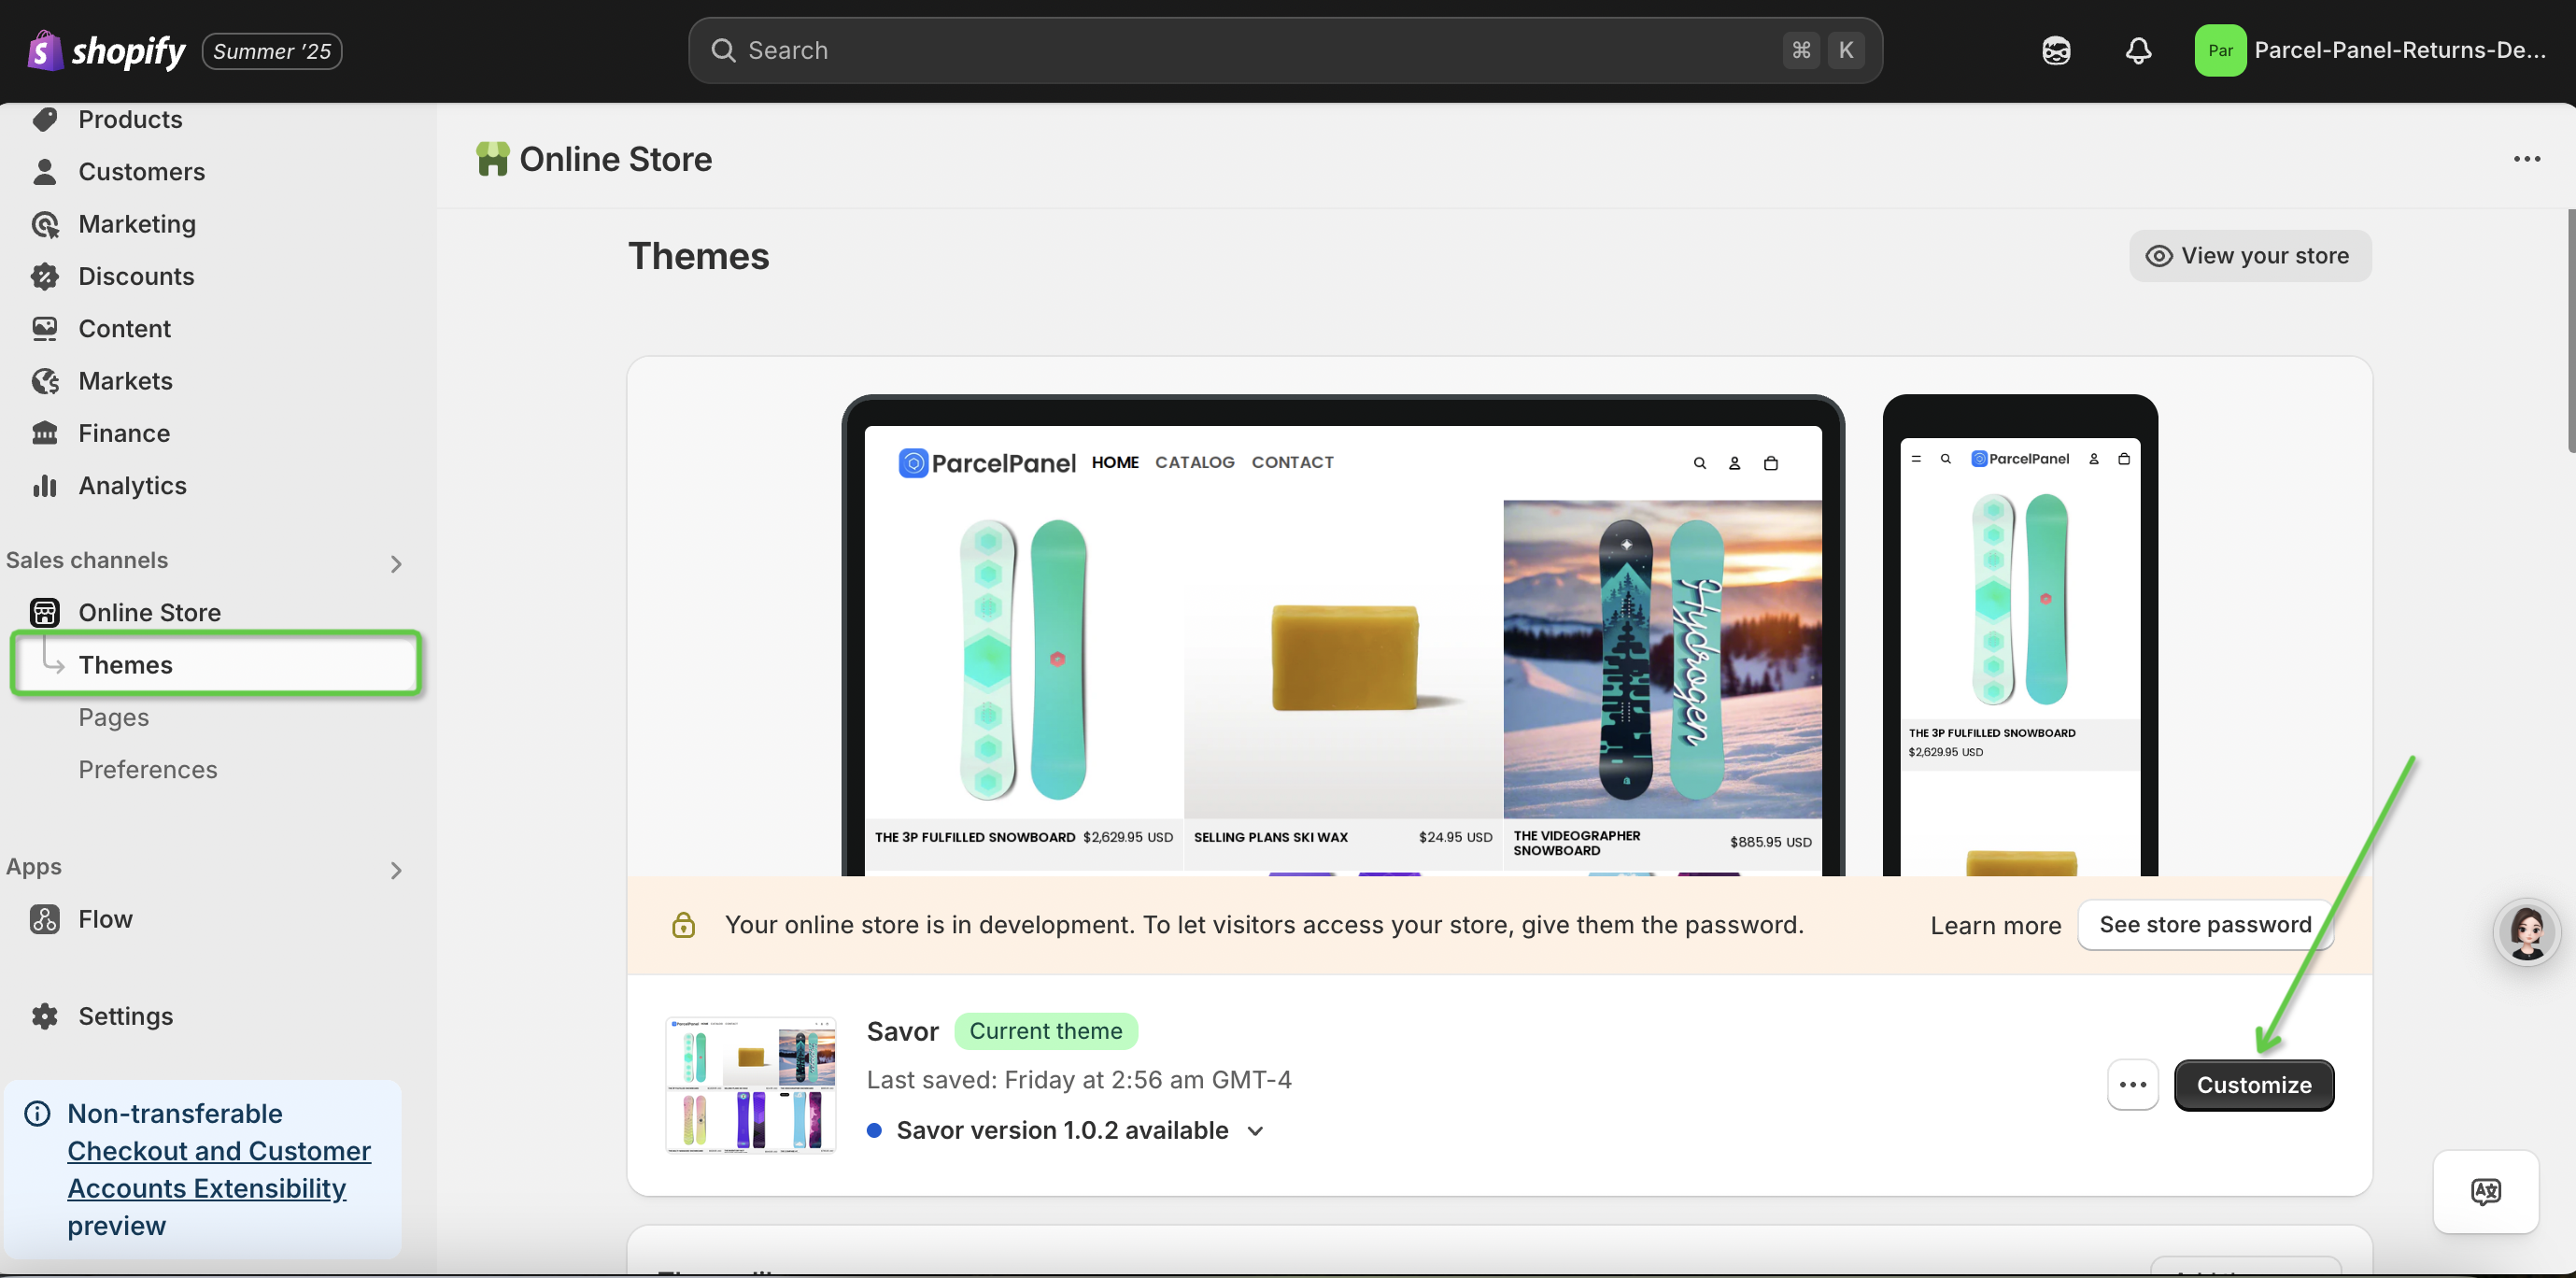Open the Sidekick assistant icon in top bar
Image resolution: width=2576 pixels, height=1278 pixels.
[x=2055, y=50]
